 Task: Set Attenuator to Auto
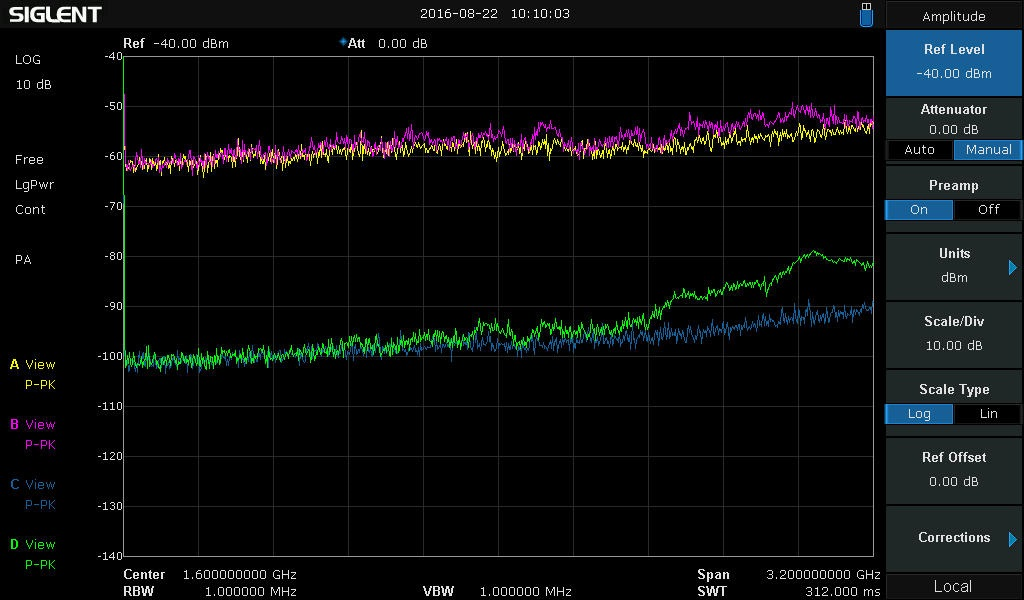click(x=919, y=150)
